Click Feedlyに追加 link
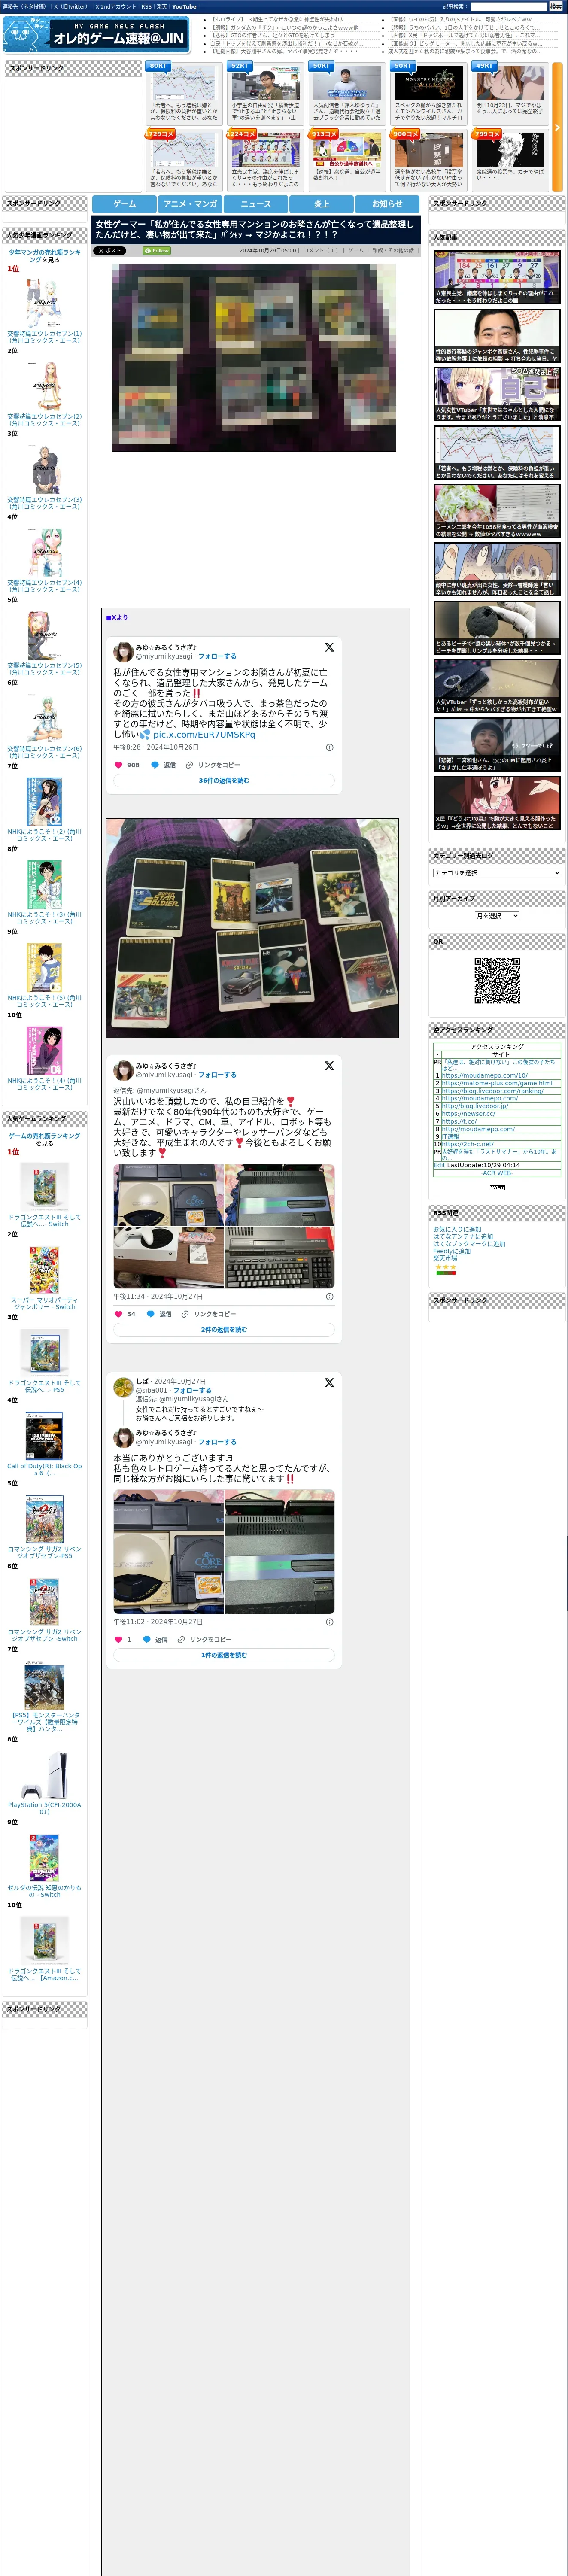The width and height of the screenshot is (568, 2576). click(452, 1251)
